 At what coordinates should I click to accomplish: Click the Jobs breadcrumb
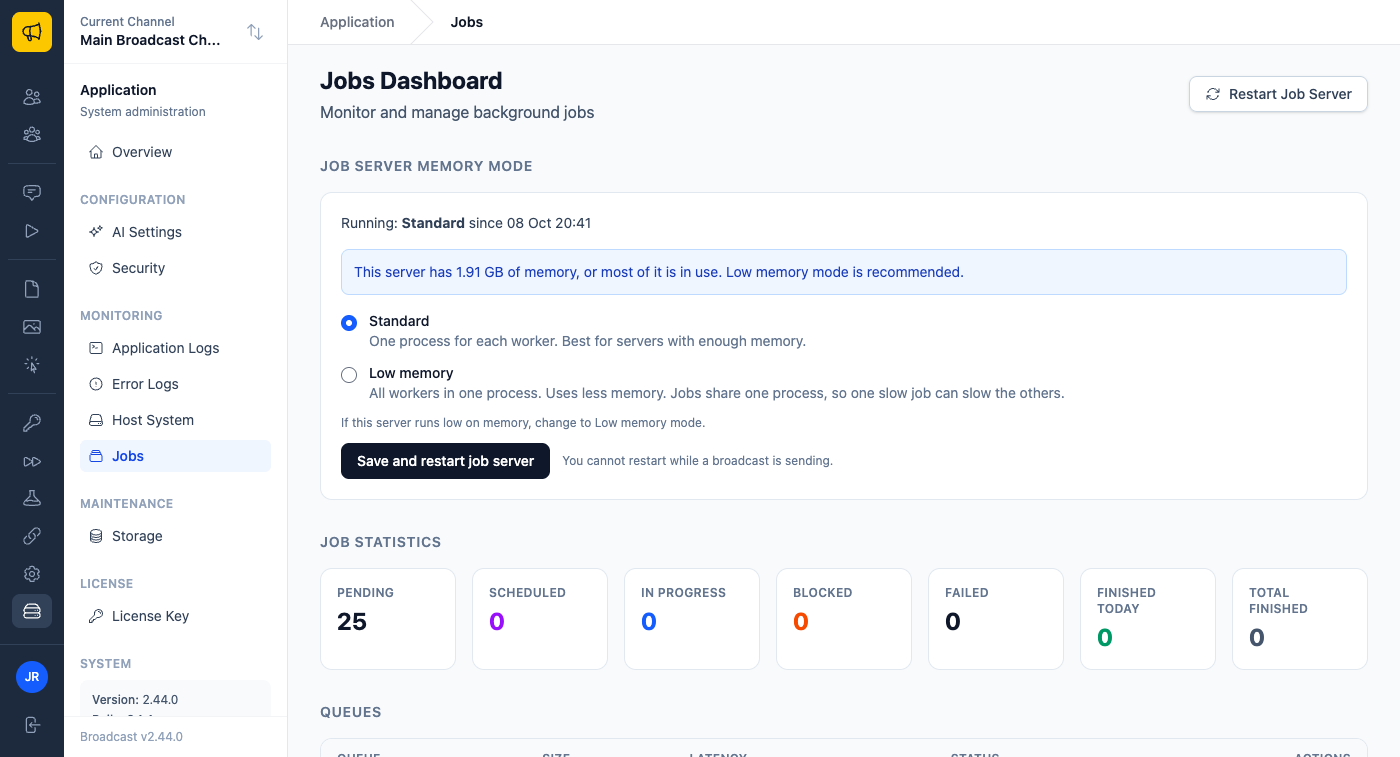467,22
